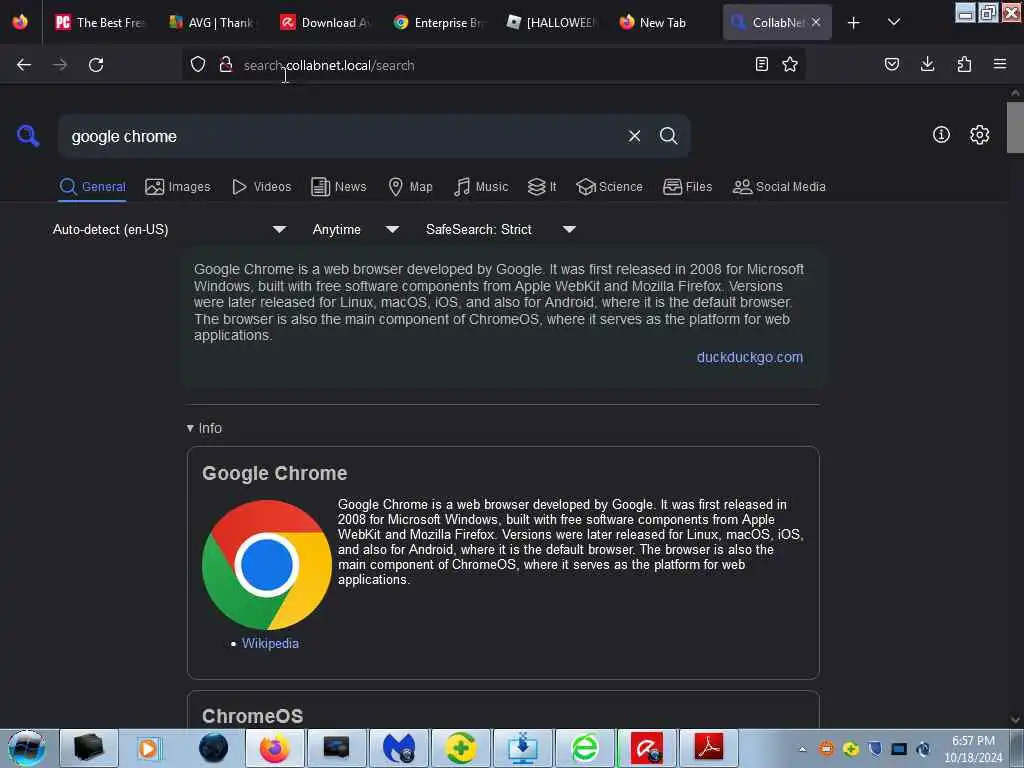Viewport: 1024px width, 768px height.
Task: Open a new browser tab
Action: coord(854,23)
